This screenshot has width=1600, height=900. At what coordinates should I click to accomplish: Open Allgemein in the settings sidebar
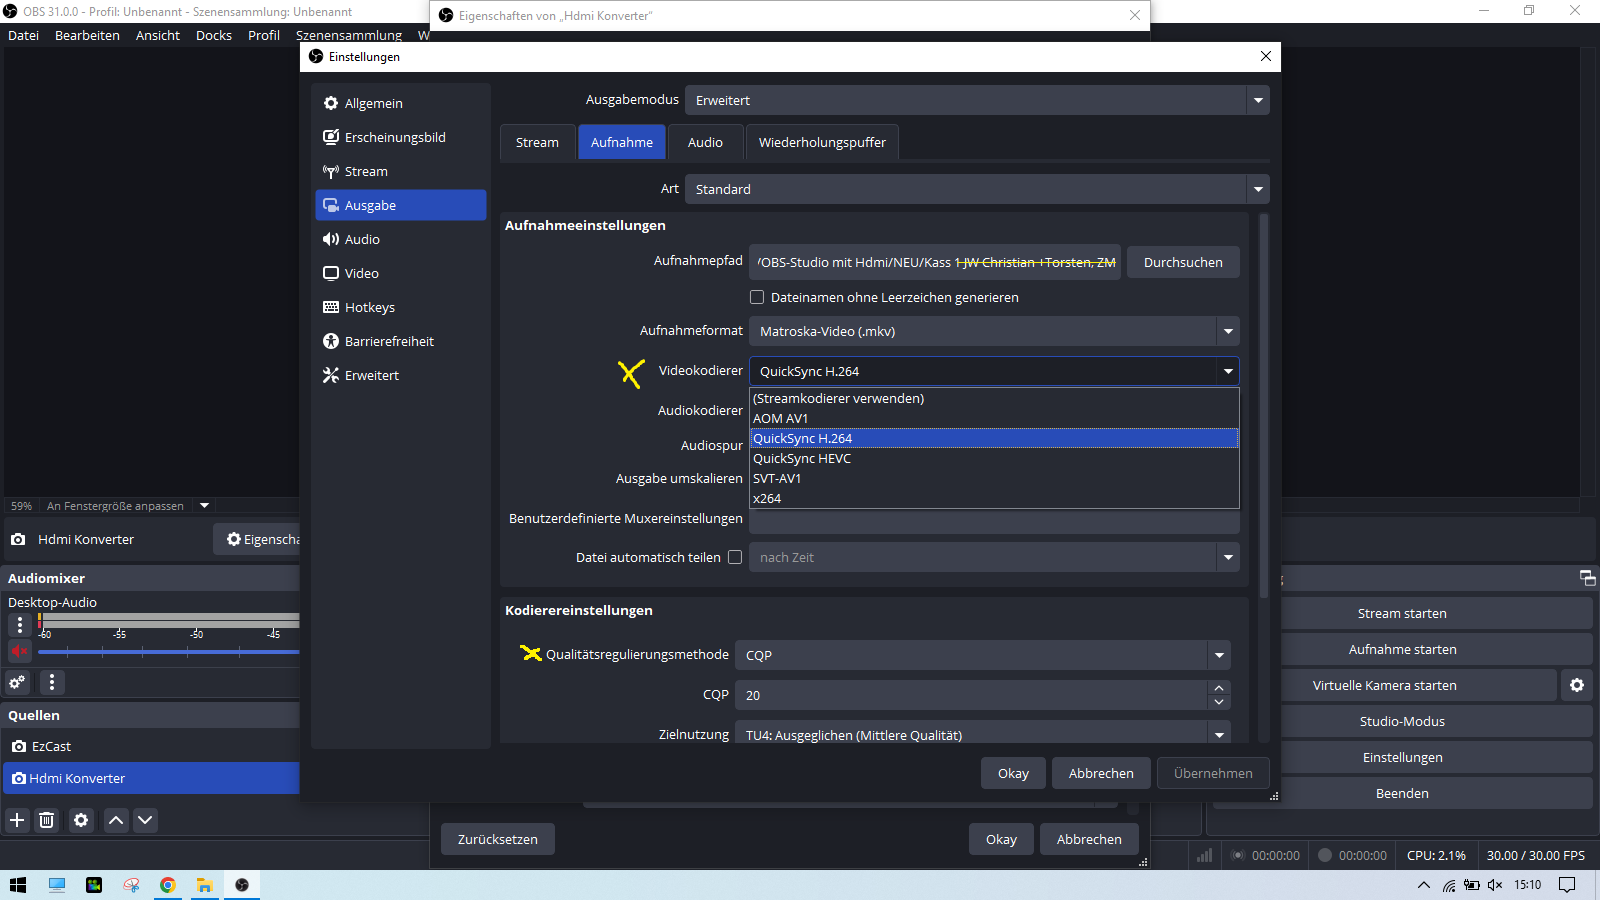[401, 103]
